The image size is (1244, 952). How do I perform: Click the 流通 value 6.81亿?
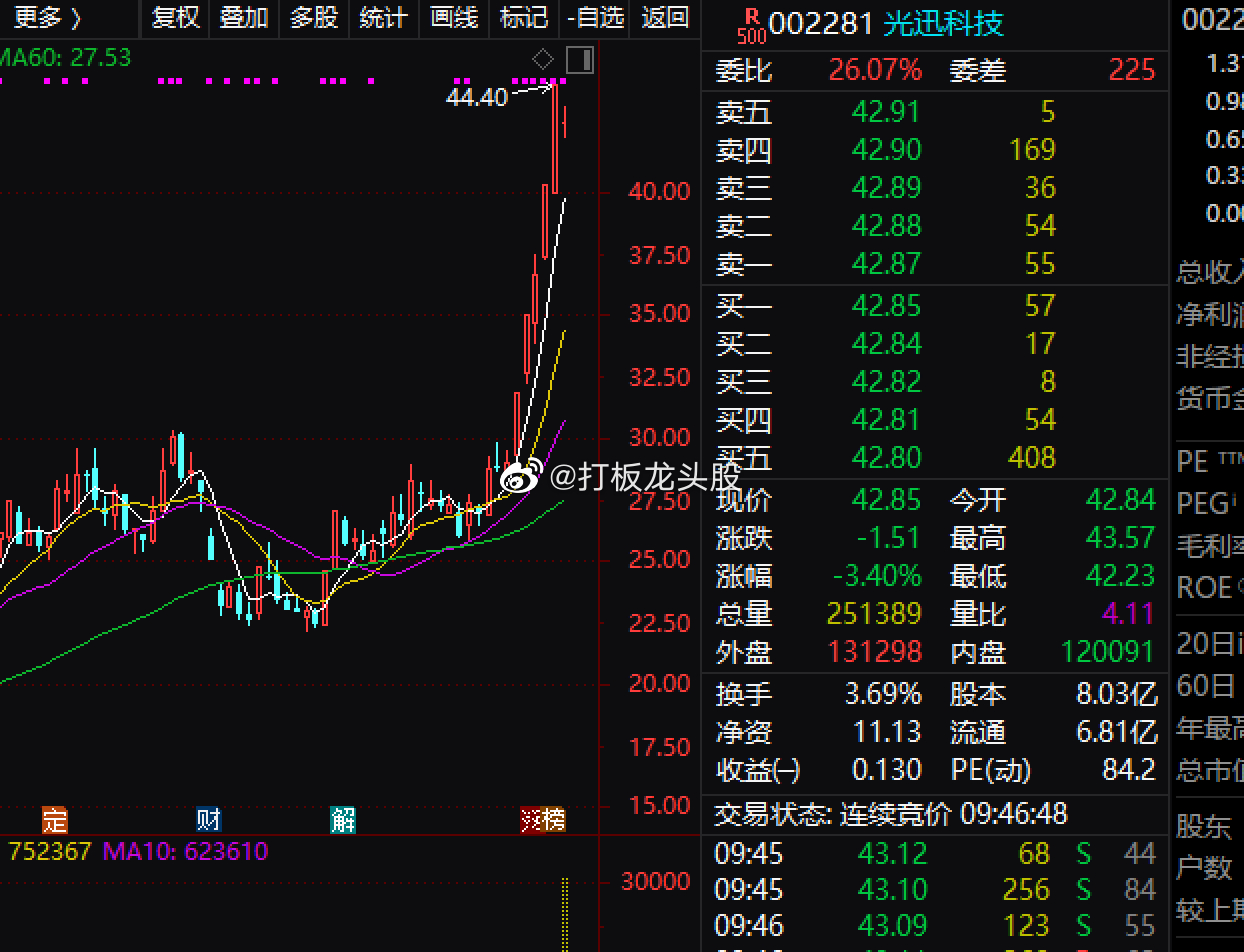pos(1116,732)
